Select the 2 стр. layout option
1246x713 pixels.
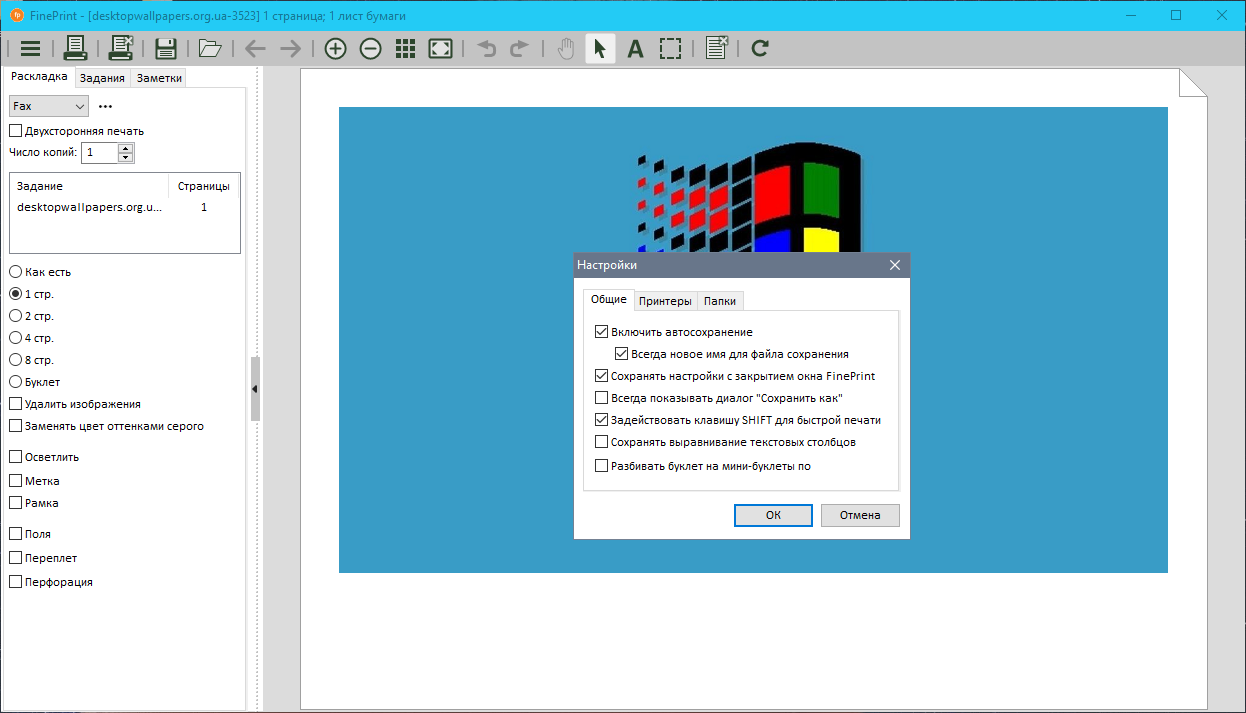[31, 316]
